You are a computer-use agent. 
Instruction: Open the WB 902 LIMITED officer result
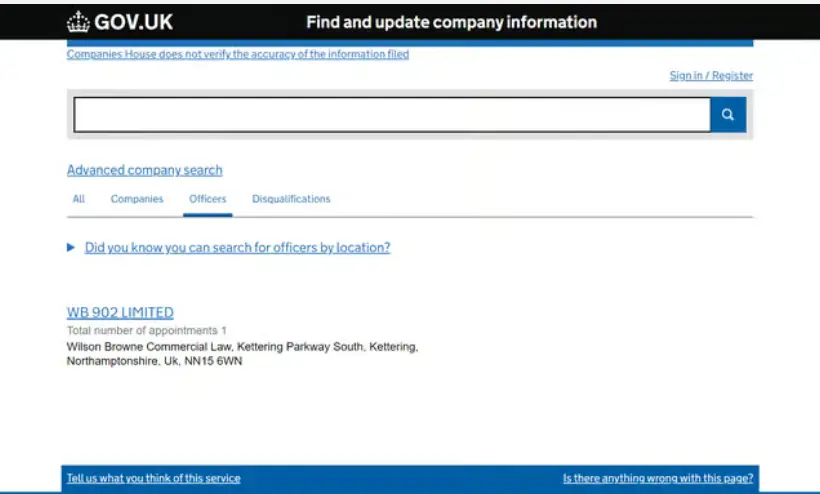[x=120, y=313]
